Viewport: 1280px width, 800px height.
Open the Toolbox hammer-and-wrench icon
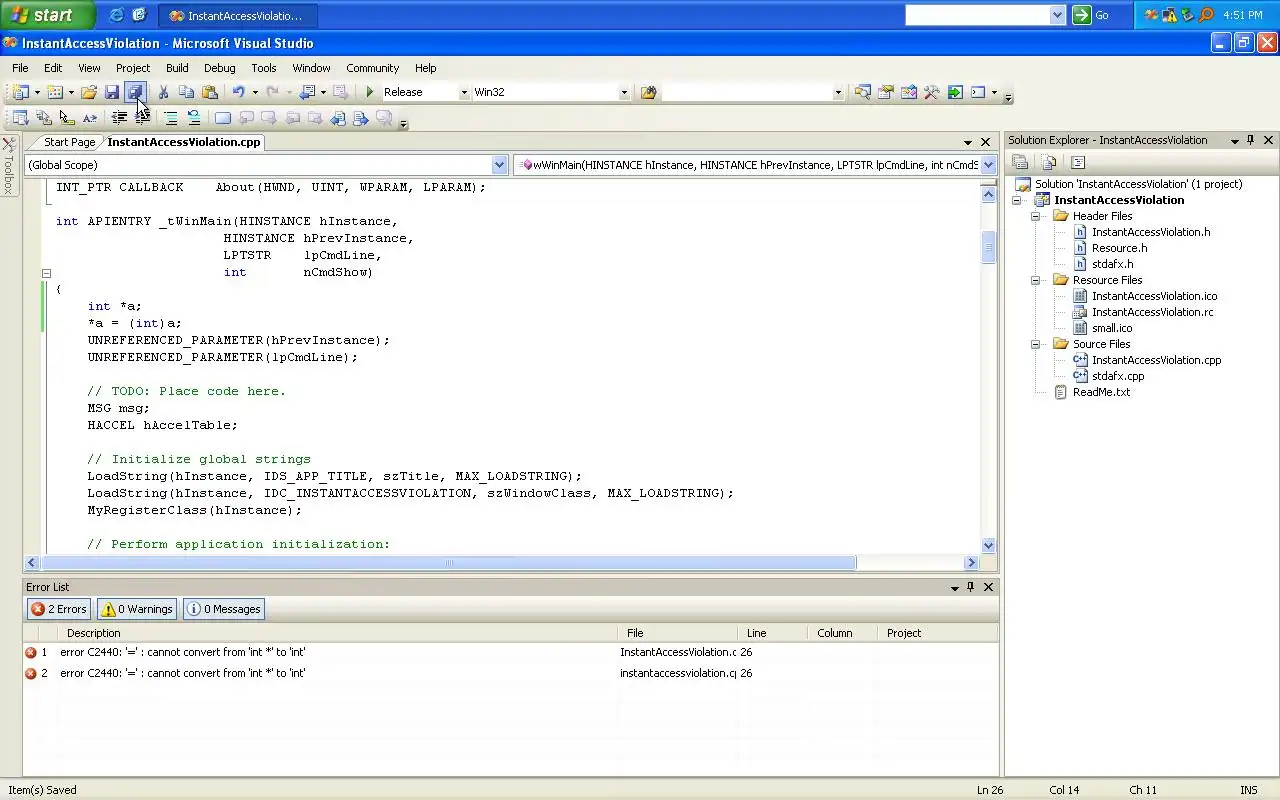(x=932, y=92)
